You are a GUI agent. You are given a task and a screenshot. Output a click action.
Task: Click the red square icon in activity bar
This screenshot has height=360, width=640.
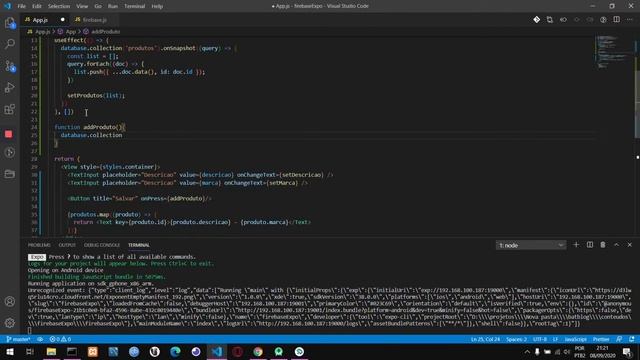click(9, 134)
